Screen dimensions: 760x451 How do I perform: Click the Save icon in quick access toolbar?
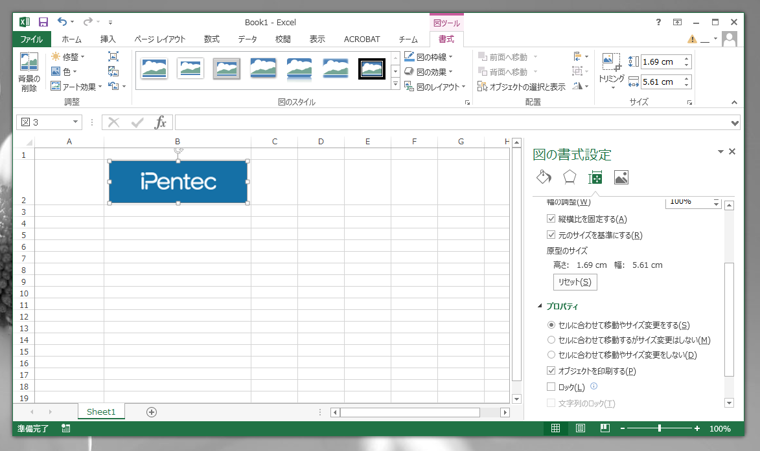pos(43,22)
